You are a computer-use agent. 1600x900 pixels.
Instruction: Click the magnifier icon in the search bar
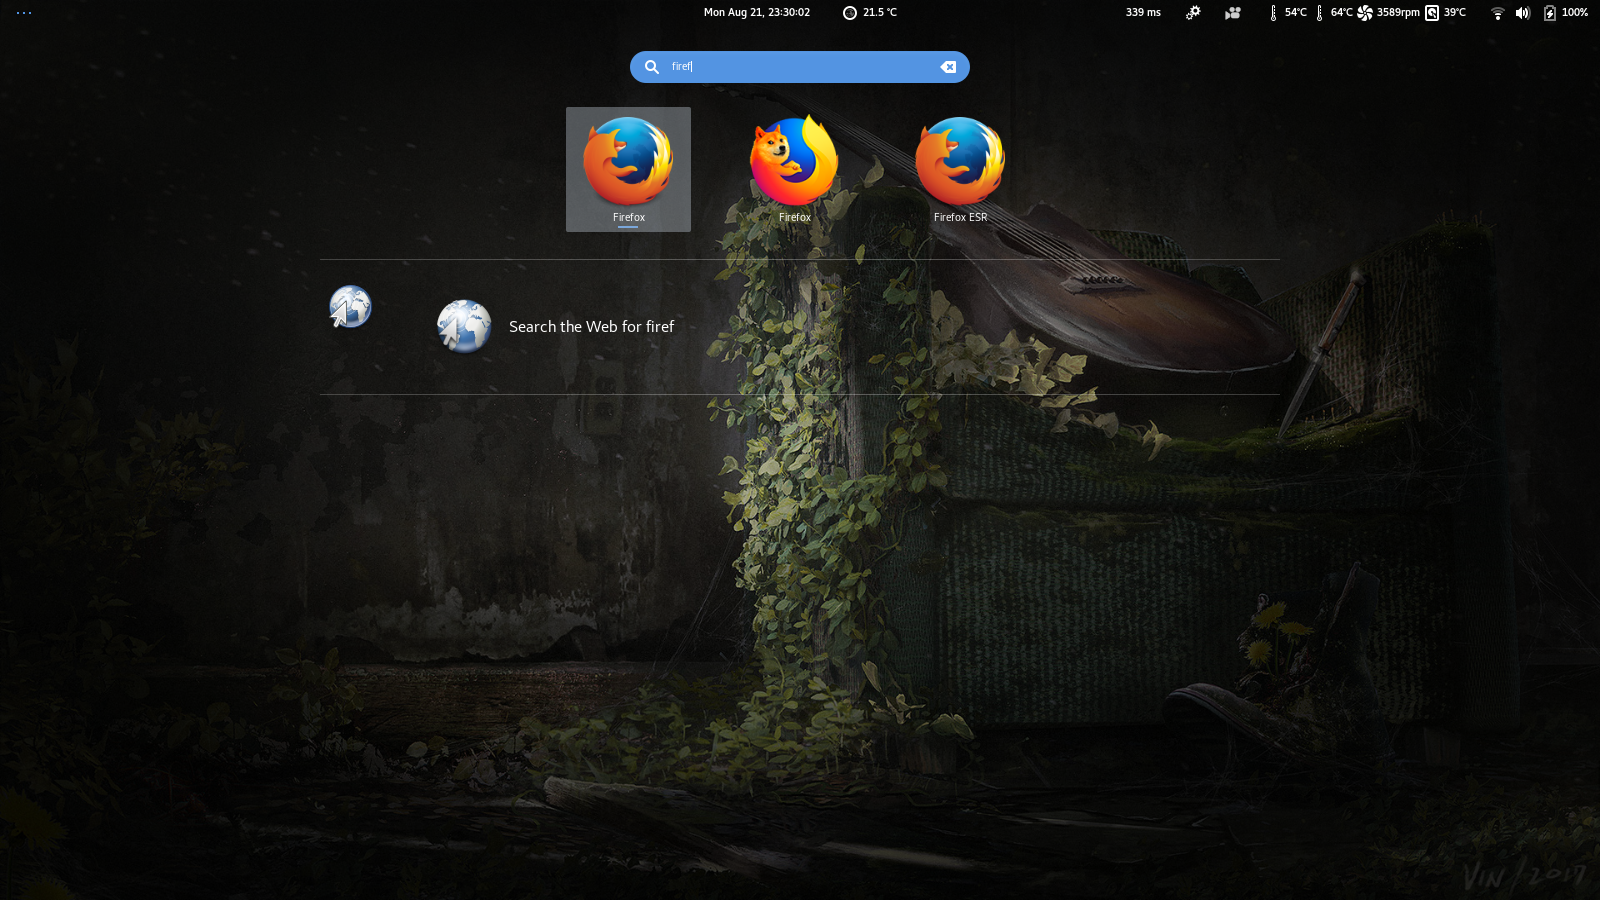tap(652, 67)
